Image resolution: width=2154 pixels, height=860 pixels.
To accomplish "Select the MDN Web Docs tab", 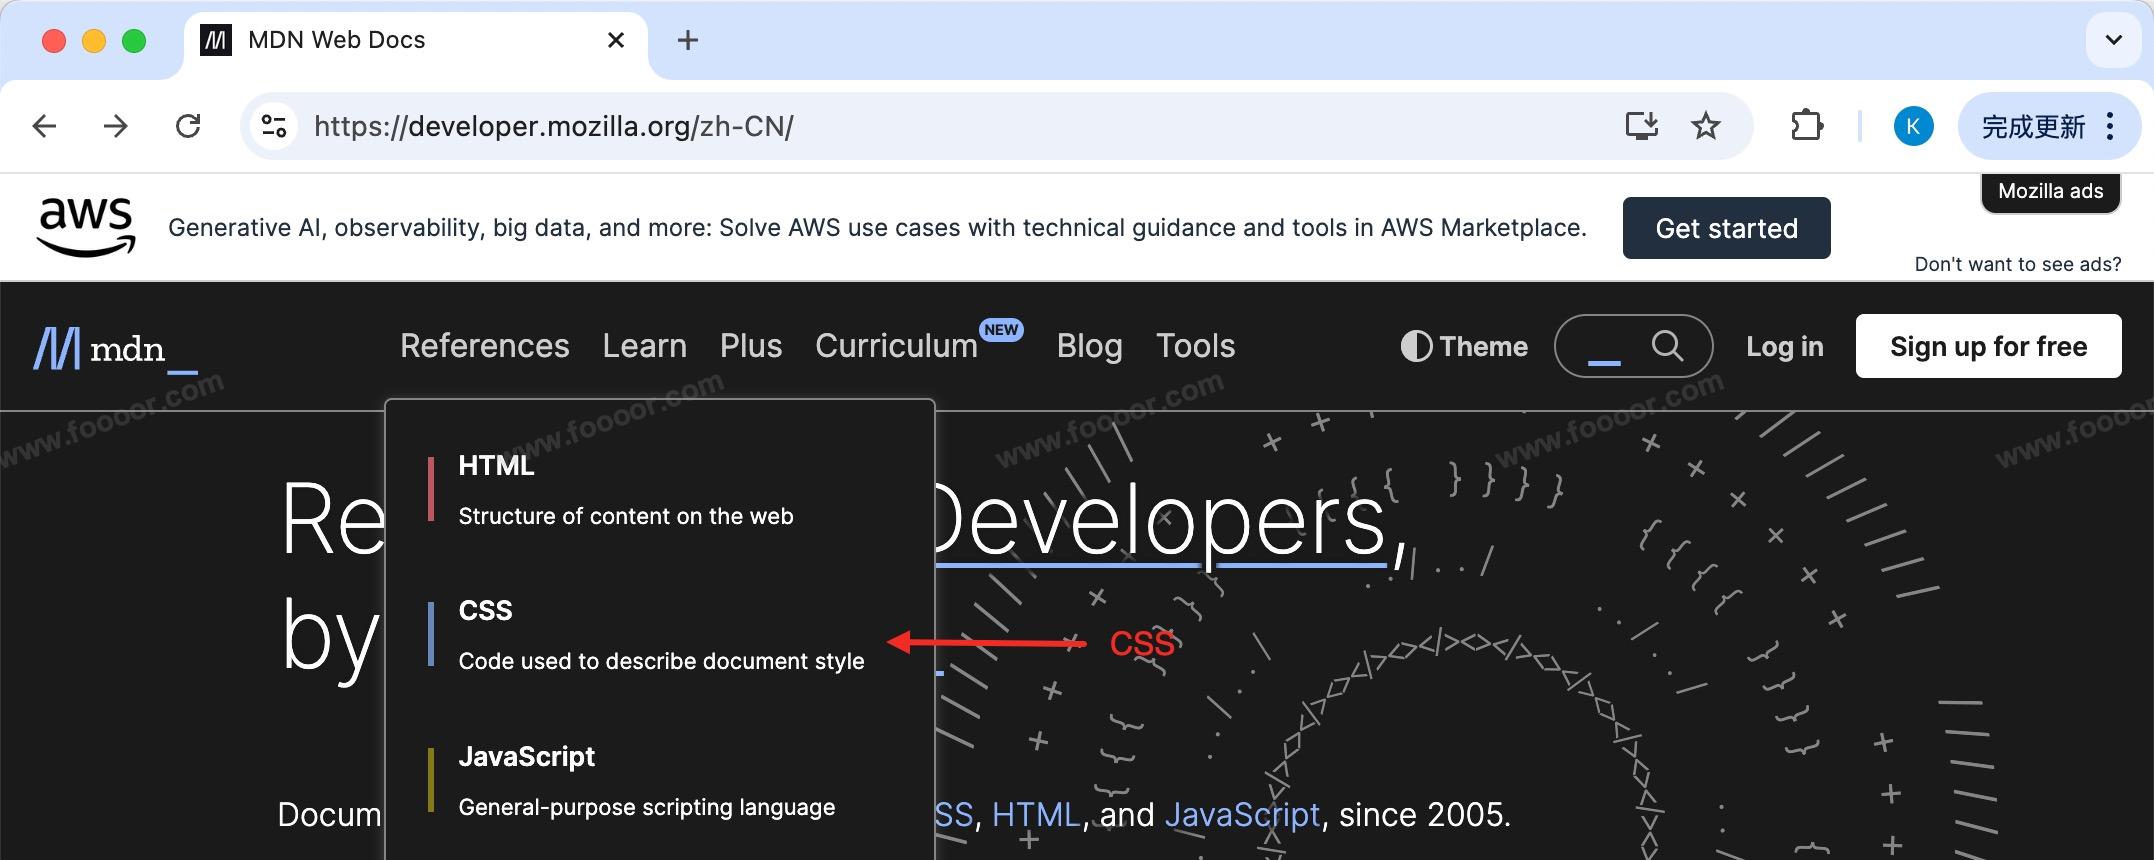I will (x=415, y=41).
